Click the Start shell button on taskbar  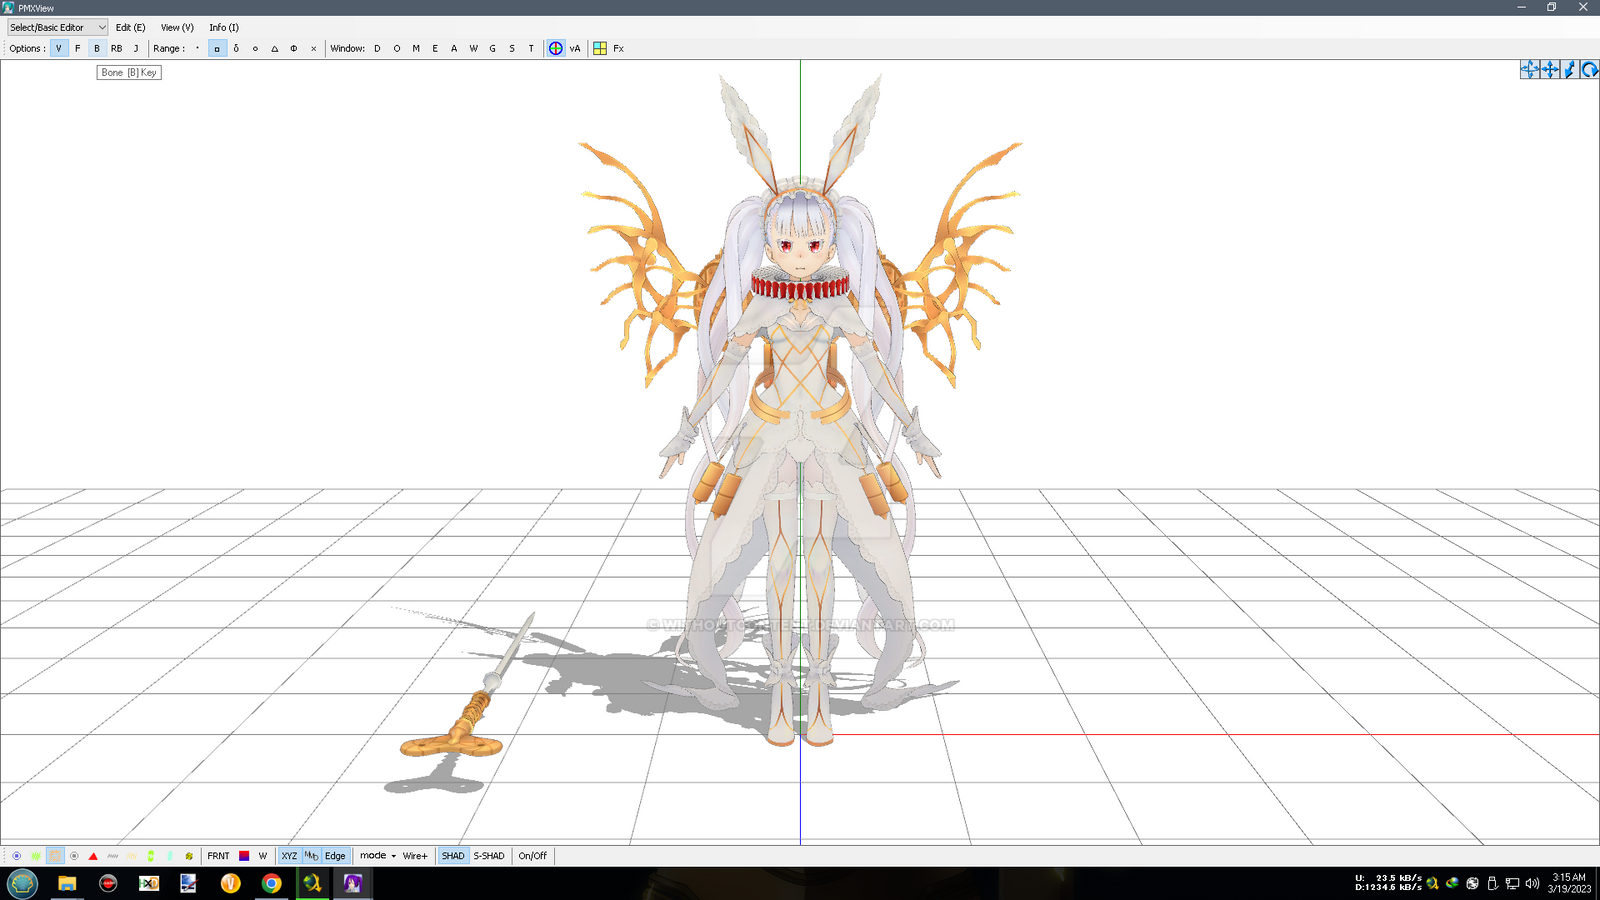[x=22, y=883]
